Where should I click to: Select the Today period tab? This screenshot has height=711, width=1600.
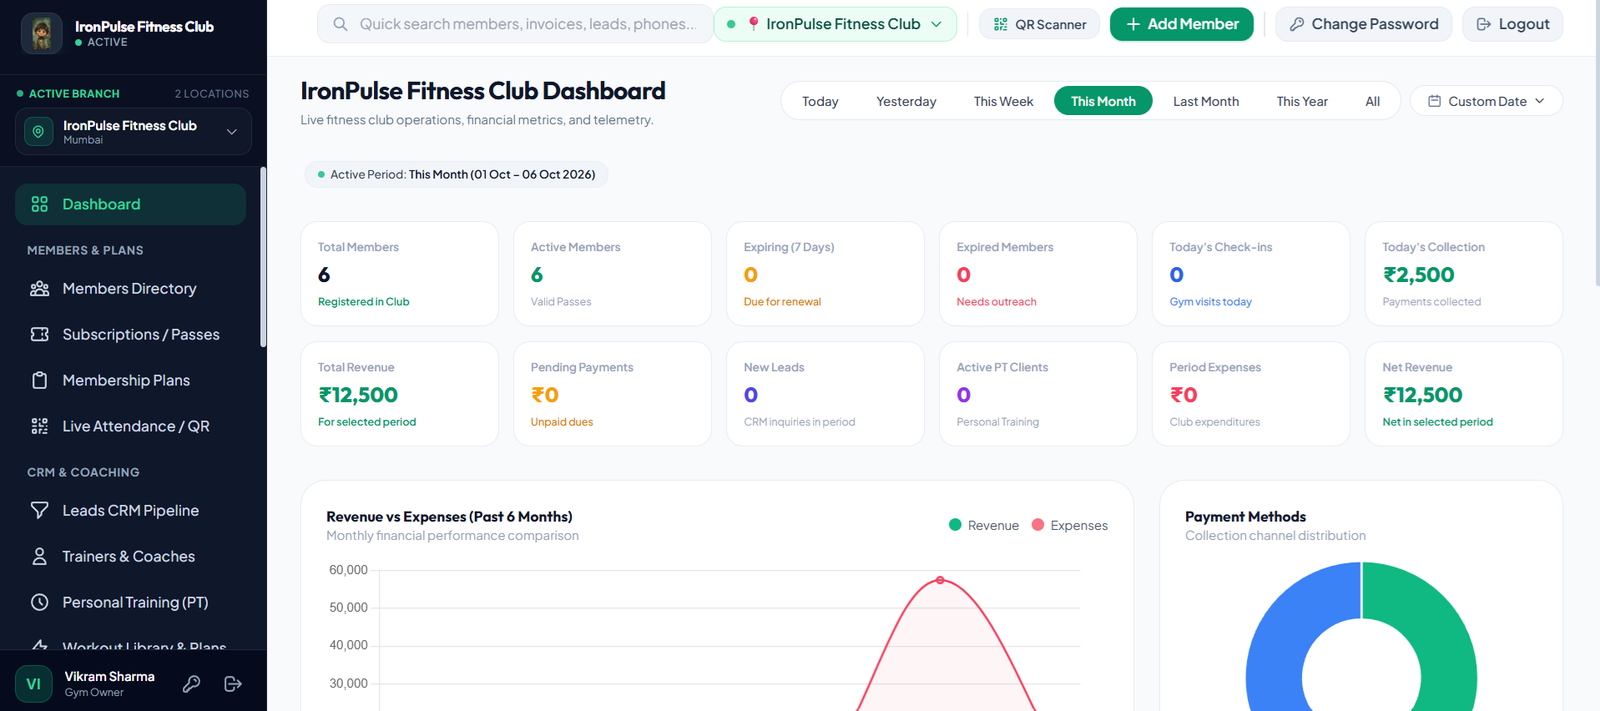tap(820, 101)
